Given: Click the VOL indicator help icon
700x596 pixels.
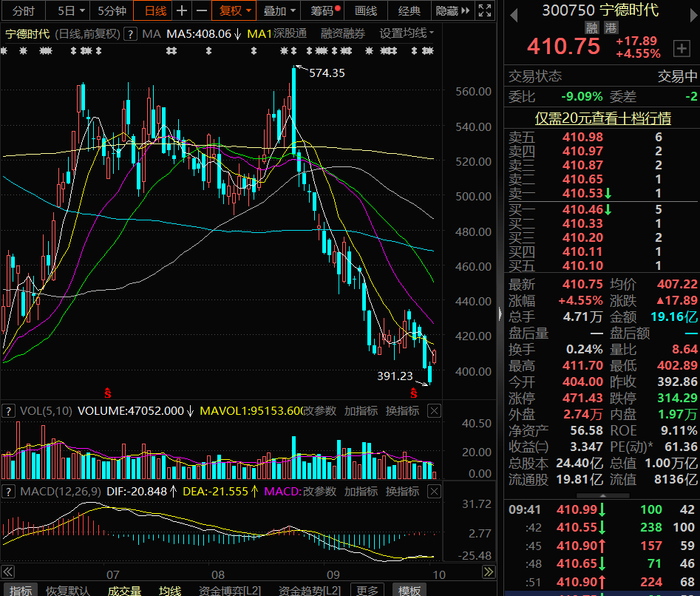Looking at the screenshot, I should point(8,411).
